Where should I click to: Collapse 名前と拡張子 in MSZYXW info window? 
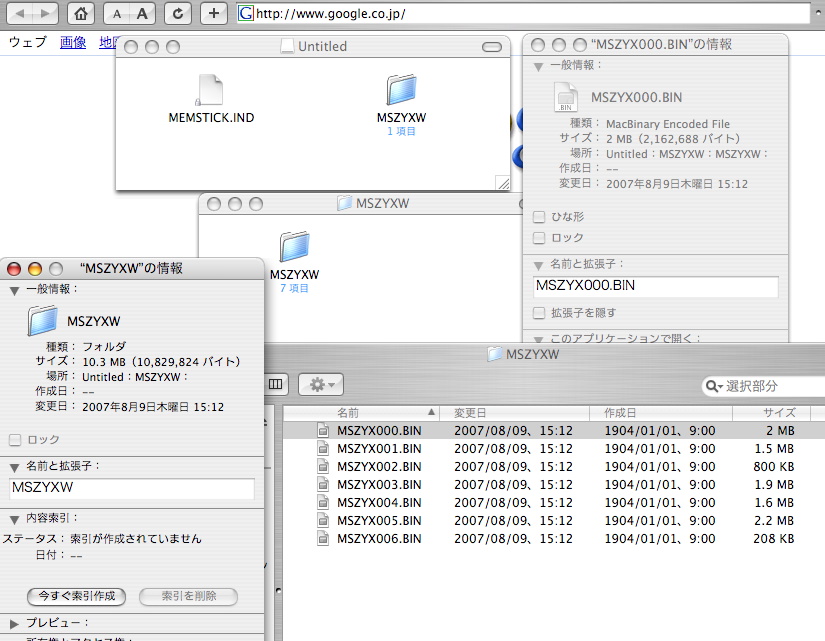[14, 467]
